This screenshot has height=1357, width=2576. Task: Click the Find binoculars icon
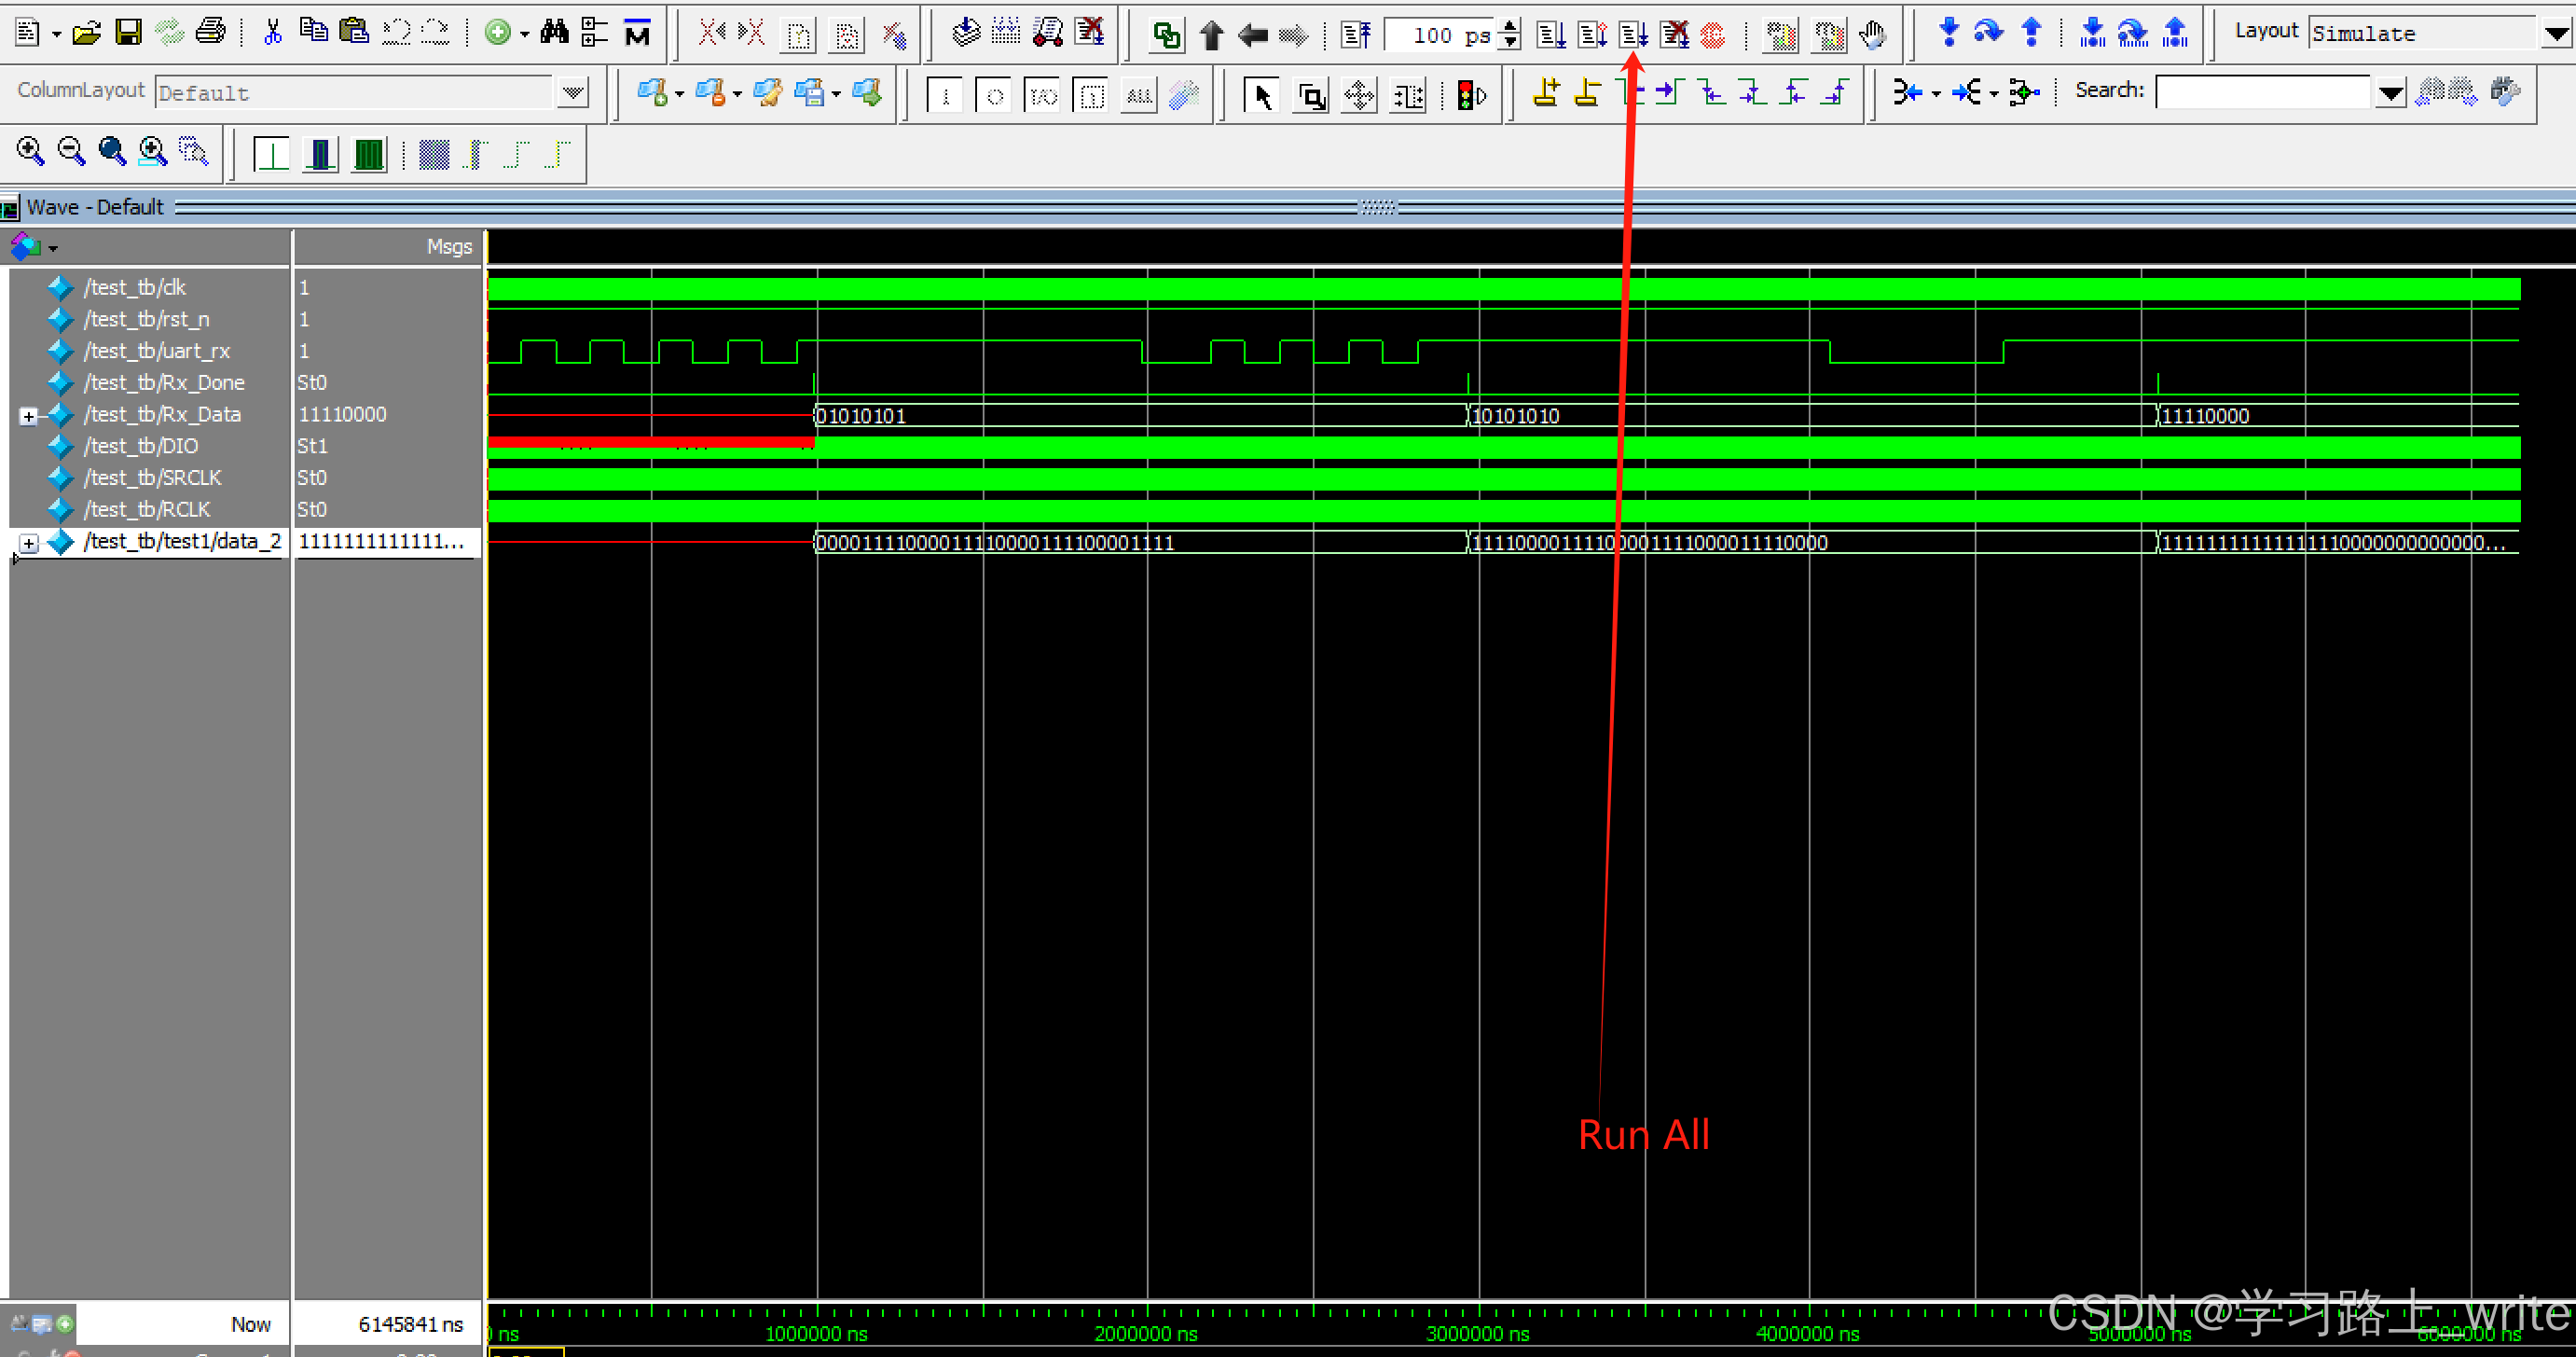click(554, 33)
